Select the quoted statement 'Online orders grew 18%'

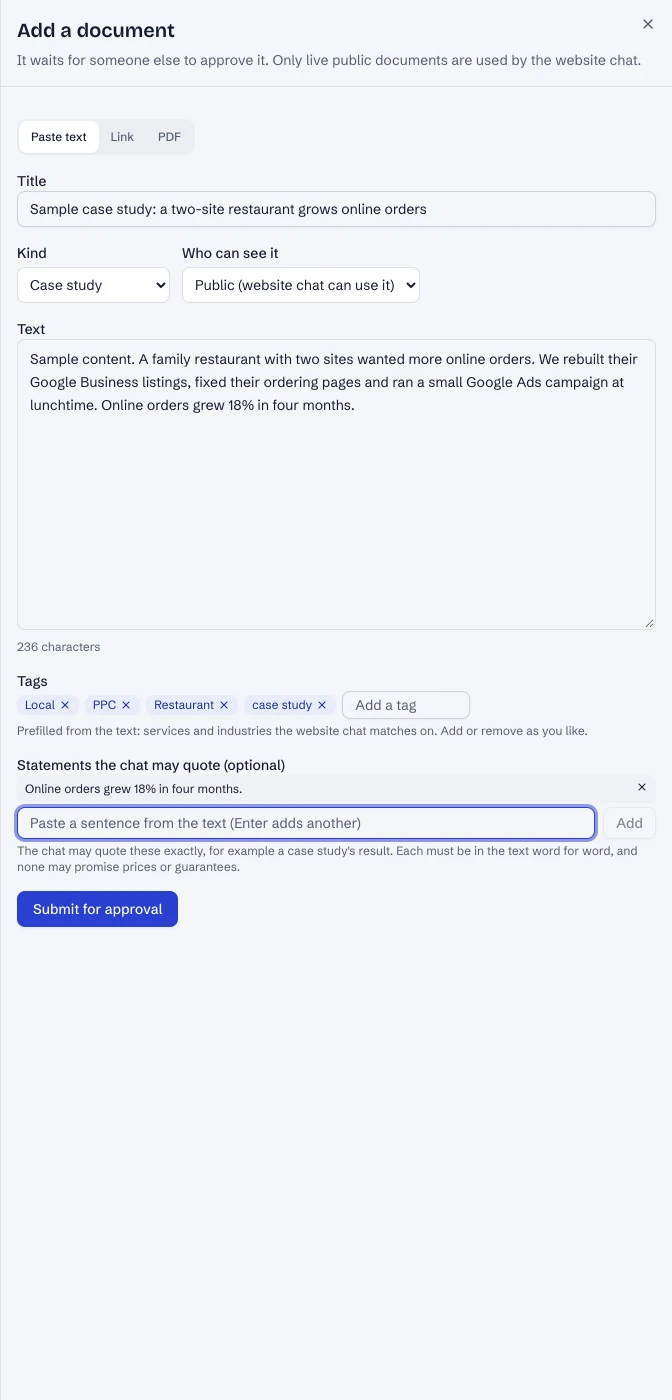[133, 789]
